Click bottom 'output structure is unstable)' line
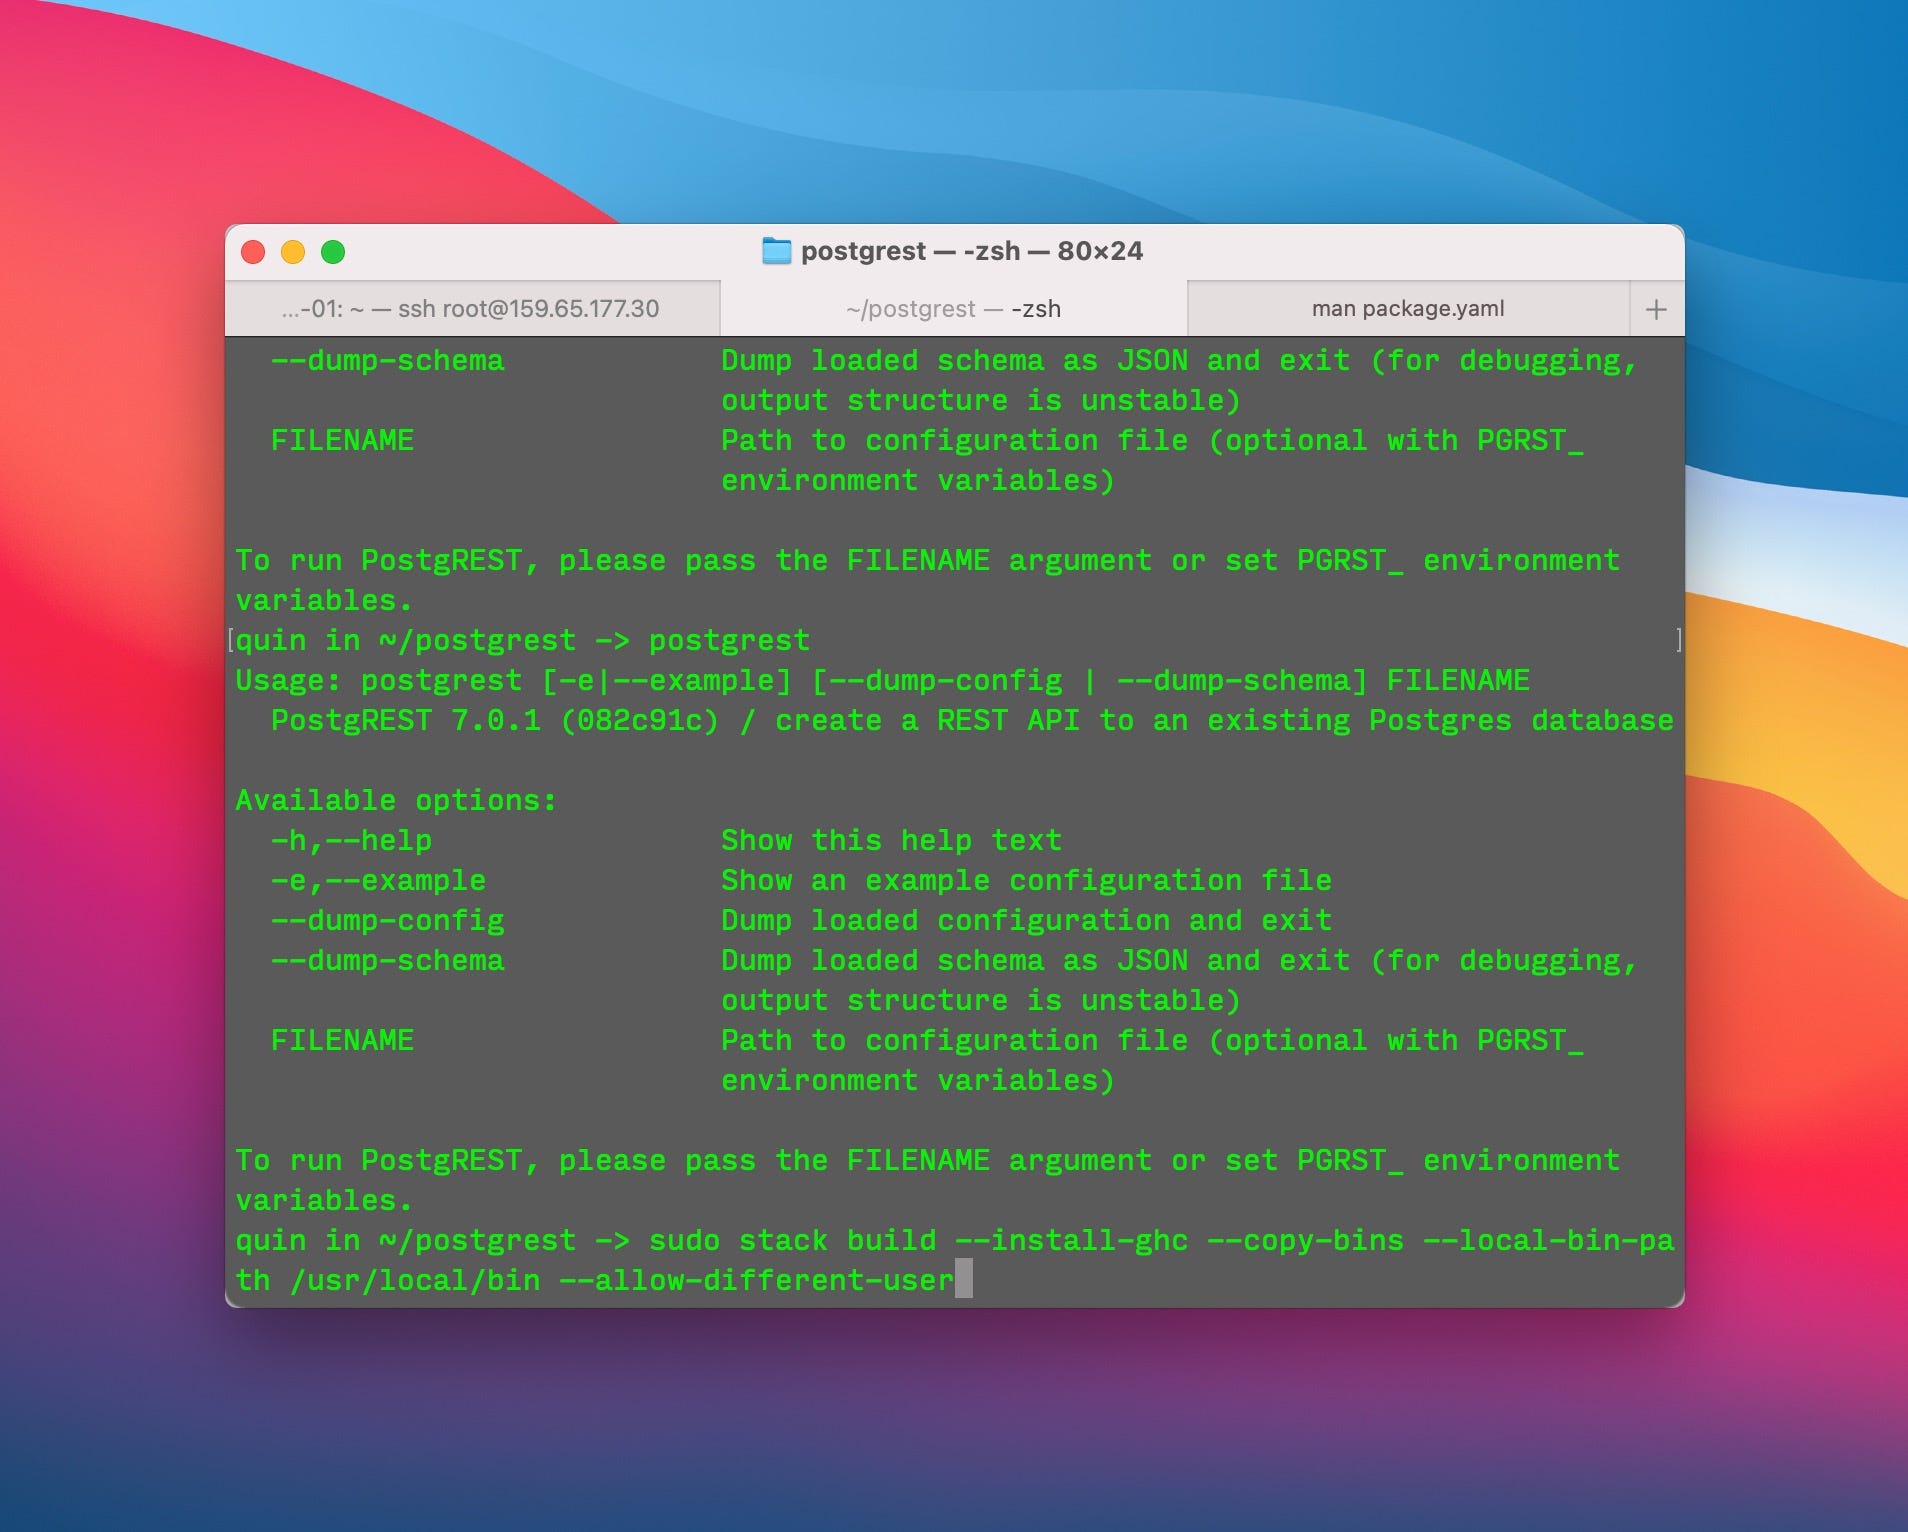This screenshot has height=1532, width=1908. 981,1000
